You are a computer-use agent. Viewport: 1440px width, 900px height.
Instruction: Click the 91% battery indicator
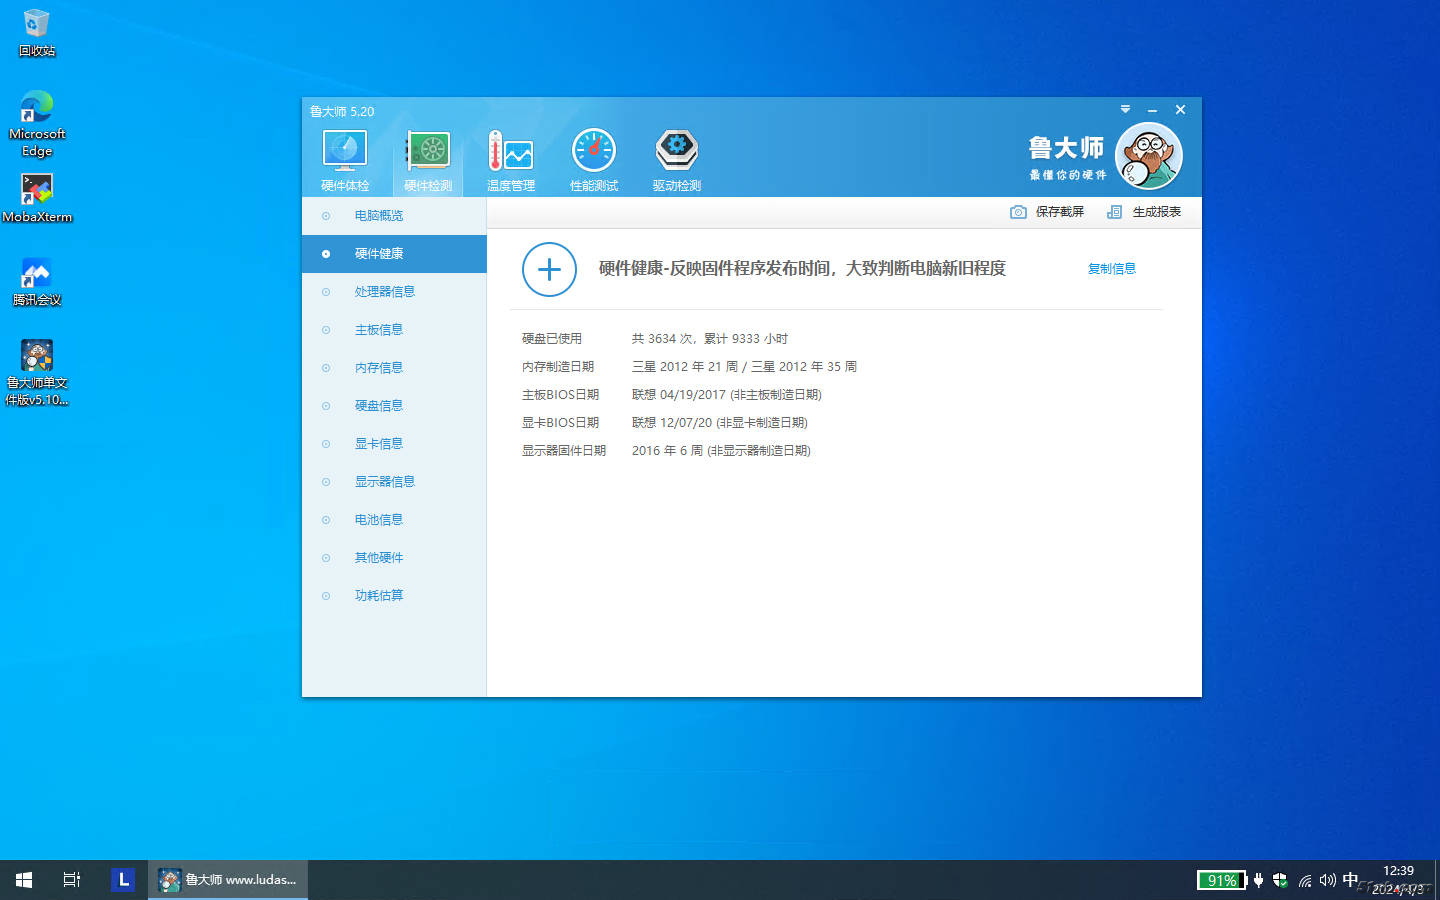pyautogui.click(x=1221, y=880)
